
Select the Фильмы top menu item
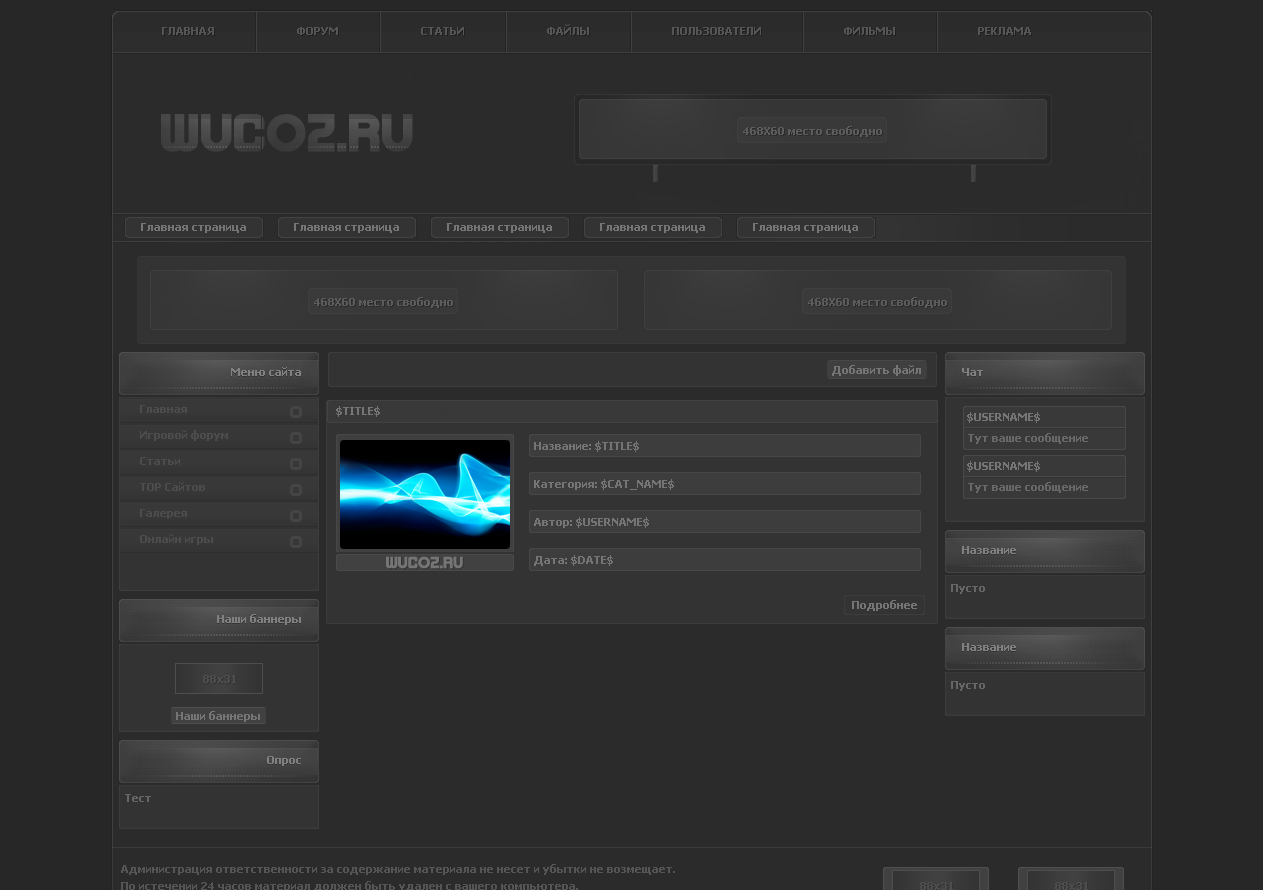coord(869,31)
